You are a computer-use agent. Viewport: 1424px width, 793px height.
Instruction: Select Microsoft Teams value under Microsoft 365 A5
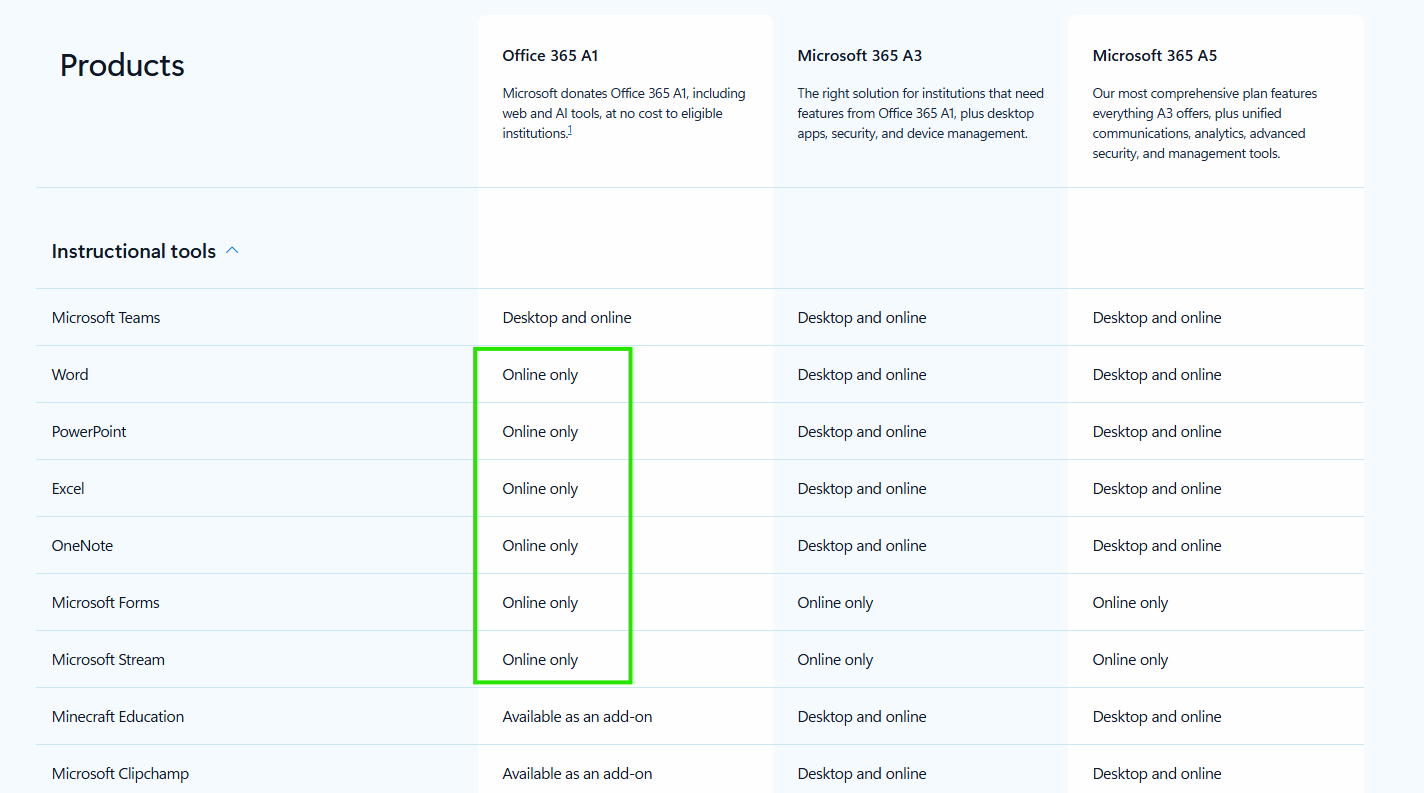coord(1157,318)
